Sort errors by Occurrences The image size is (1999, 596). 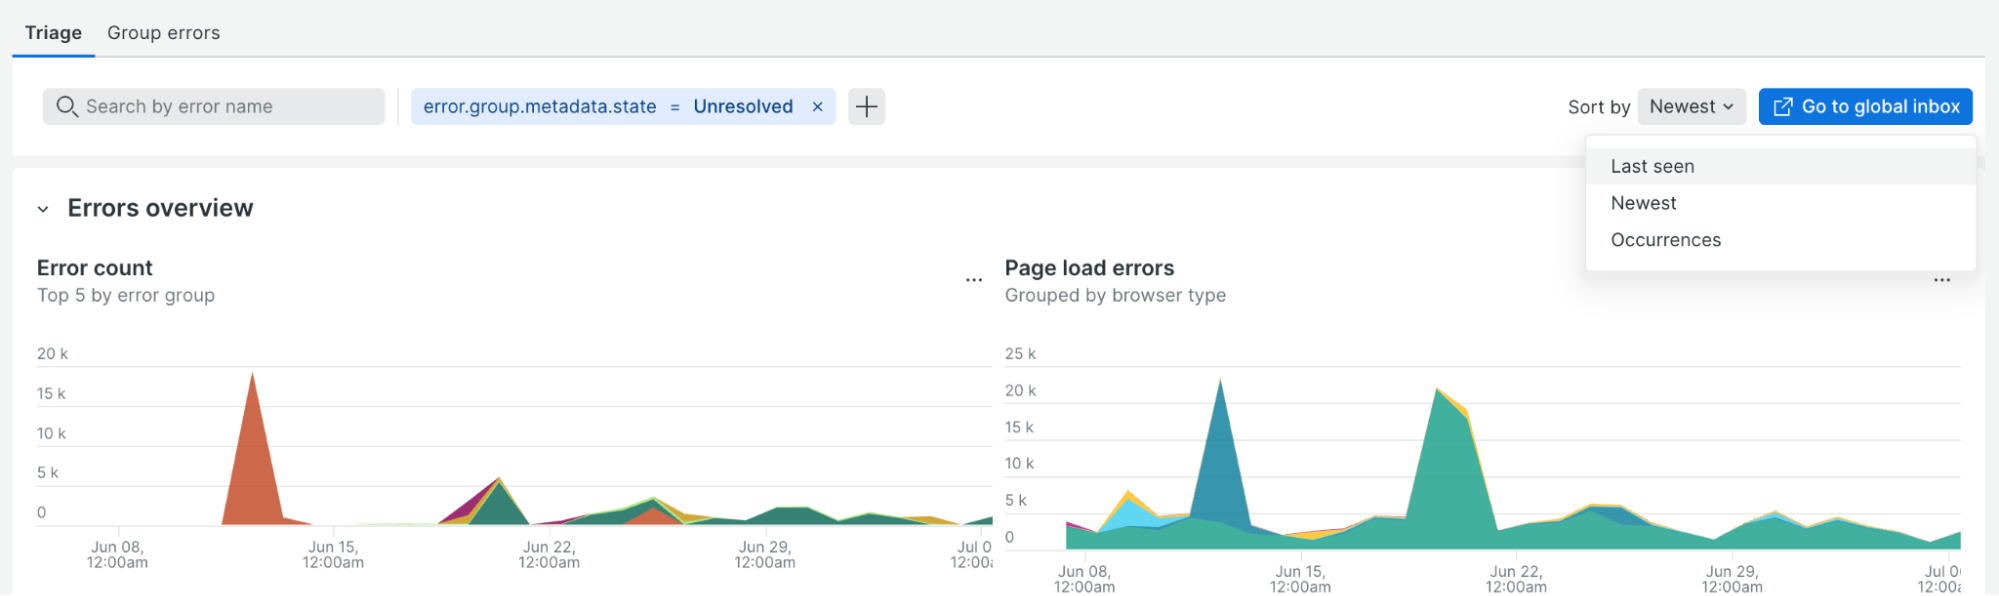pyautogui.click(x=1665, y=240)
